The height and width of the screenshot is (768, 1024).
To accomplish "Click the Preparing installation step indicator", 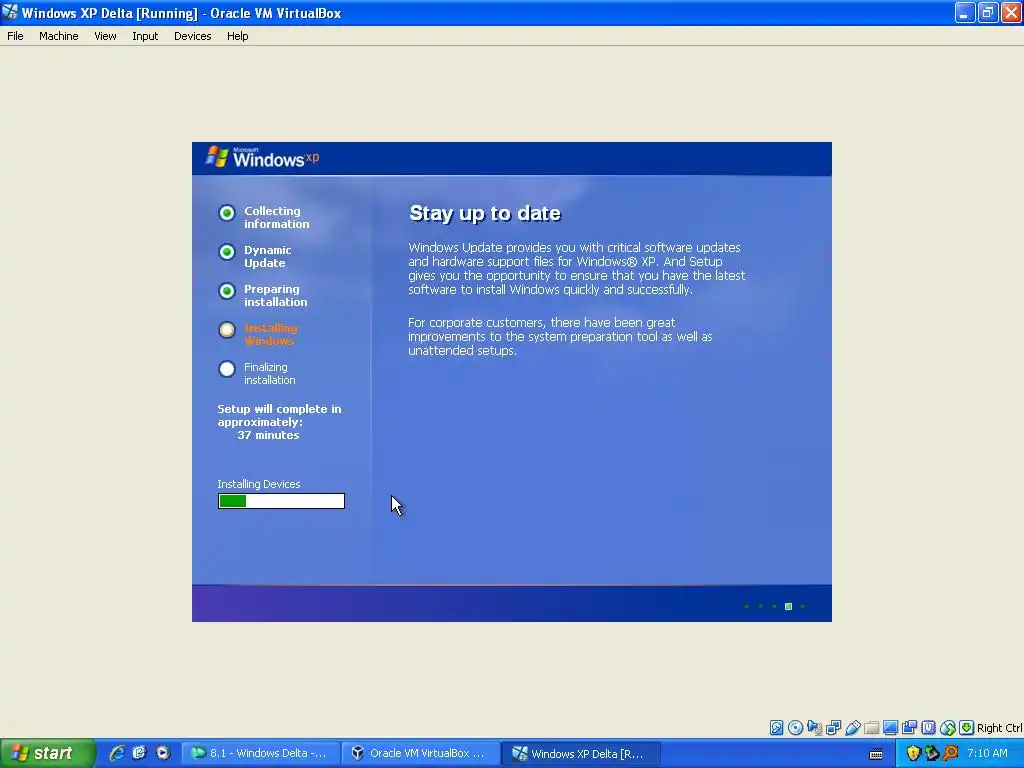I will tap(227, 291).
